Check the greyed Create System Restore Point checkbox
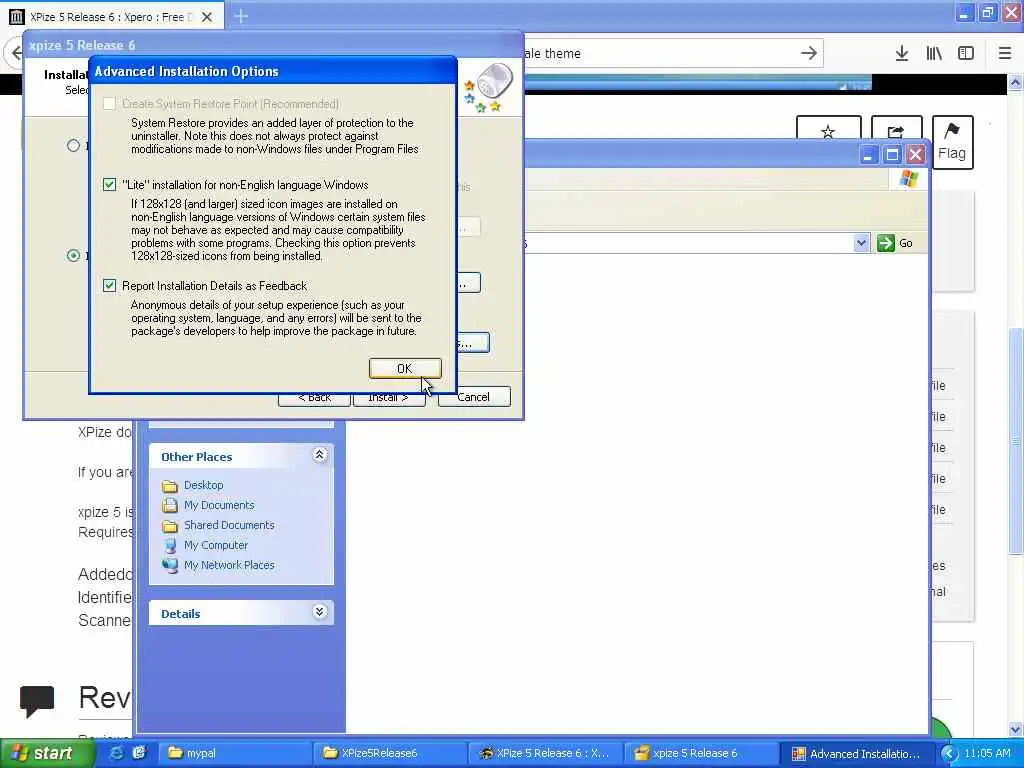The image size is (1024, 768). 110,104
